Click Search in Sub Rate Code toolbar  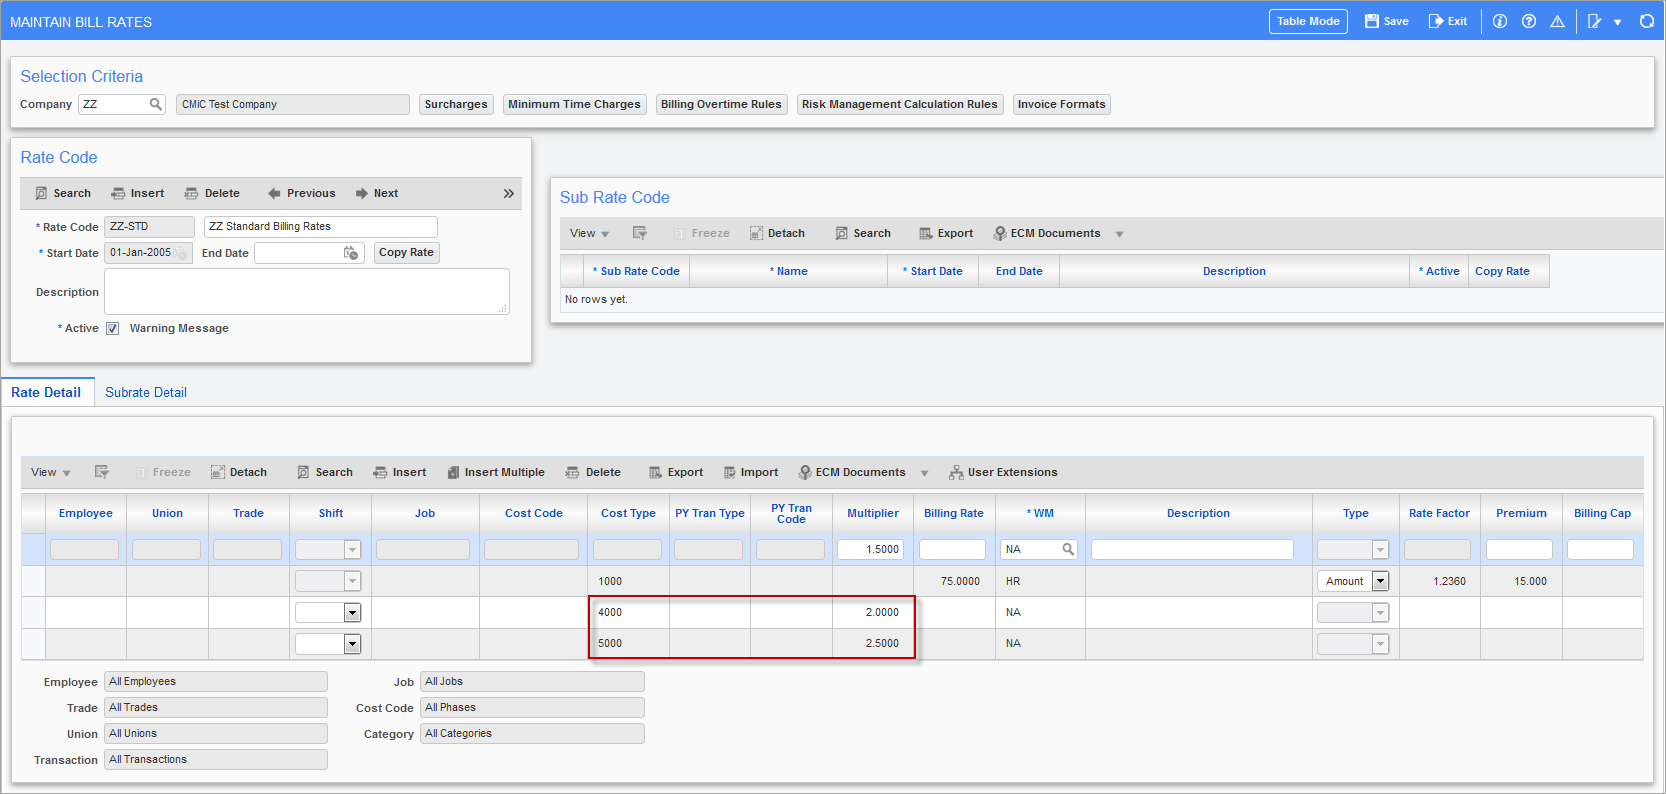pos(863,233)
